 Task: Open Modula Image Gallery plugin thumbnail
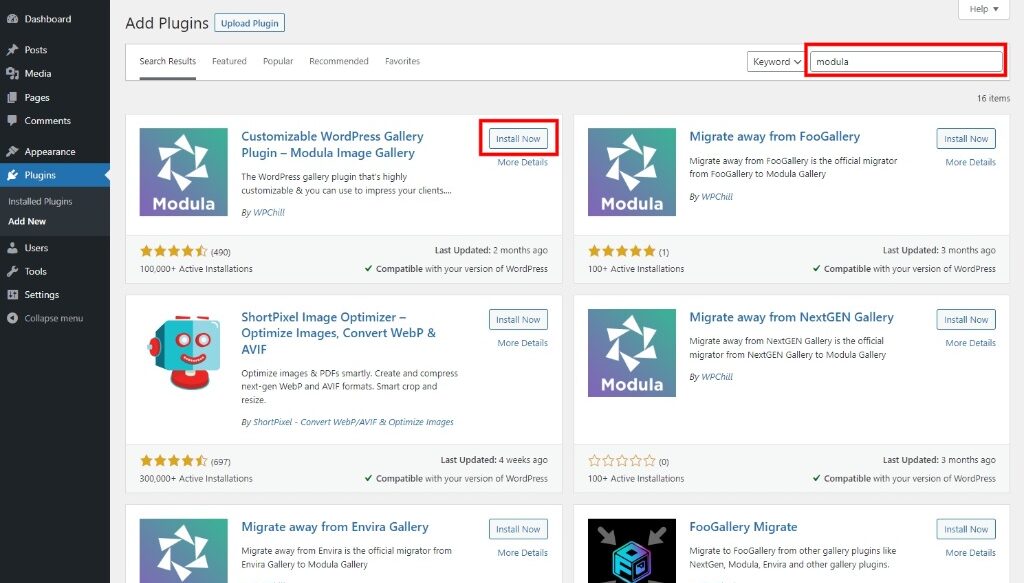click(x=184, y=172)
